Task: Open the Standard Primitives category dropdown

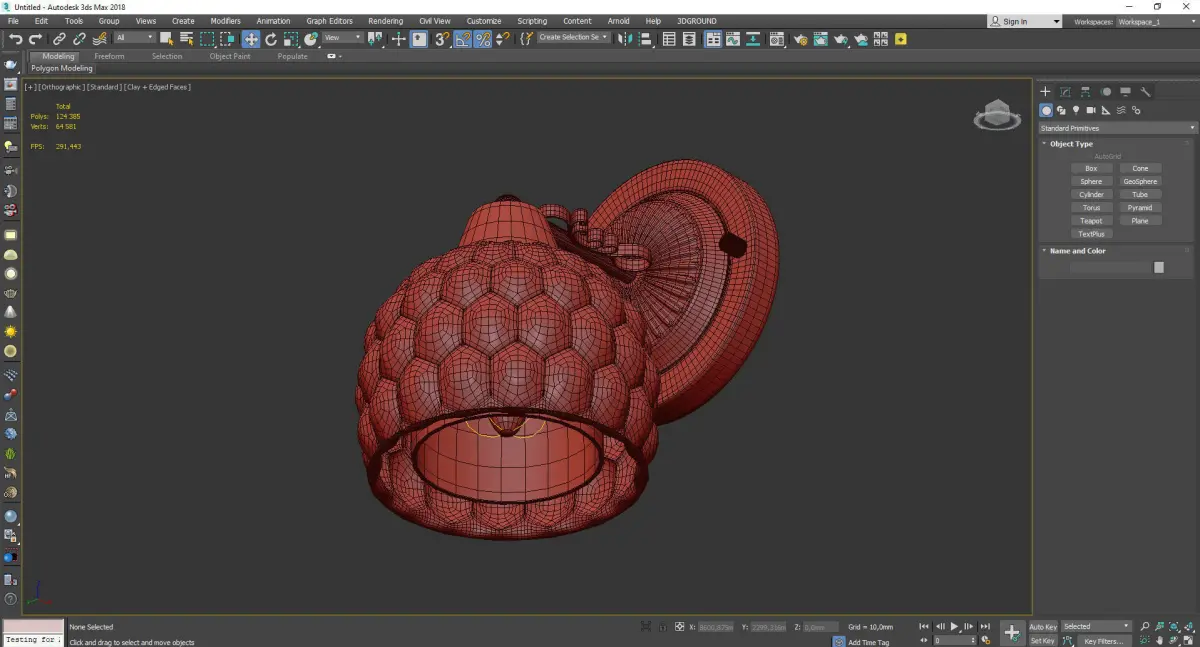Action: tap(1117, 128)
